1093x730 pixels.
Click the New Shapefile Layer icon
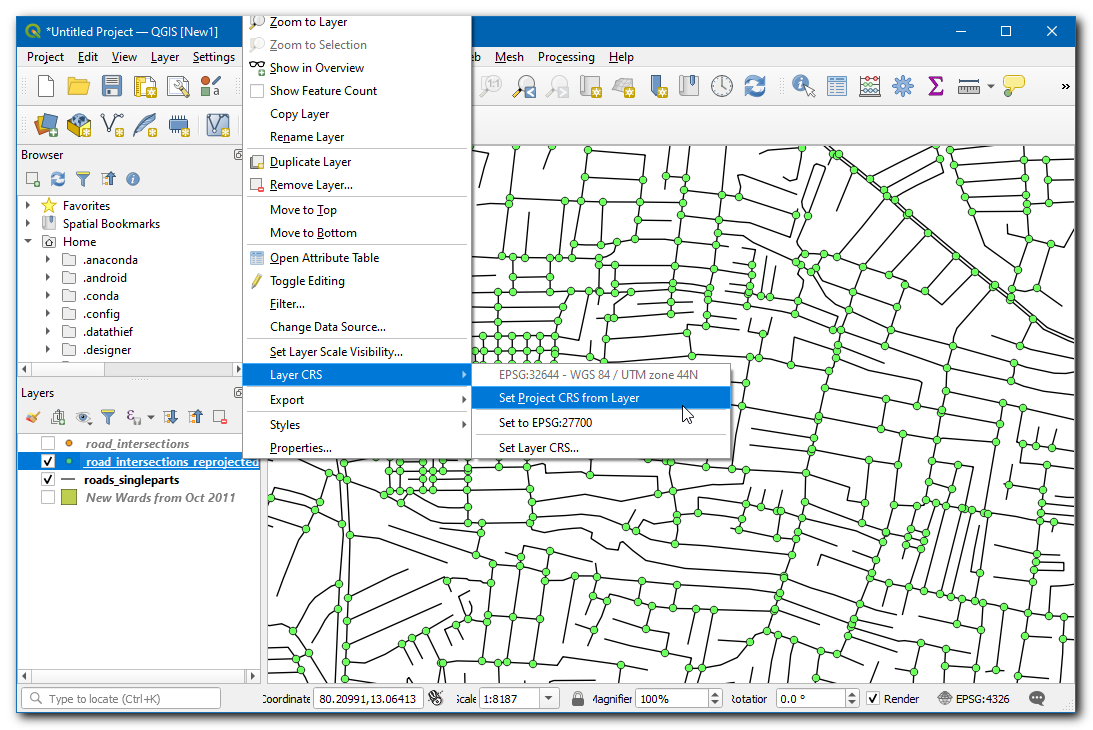[x=114, y=125]
